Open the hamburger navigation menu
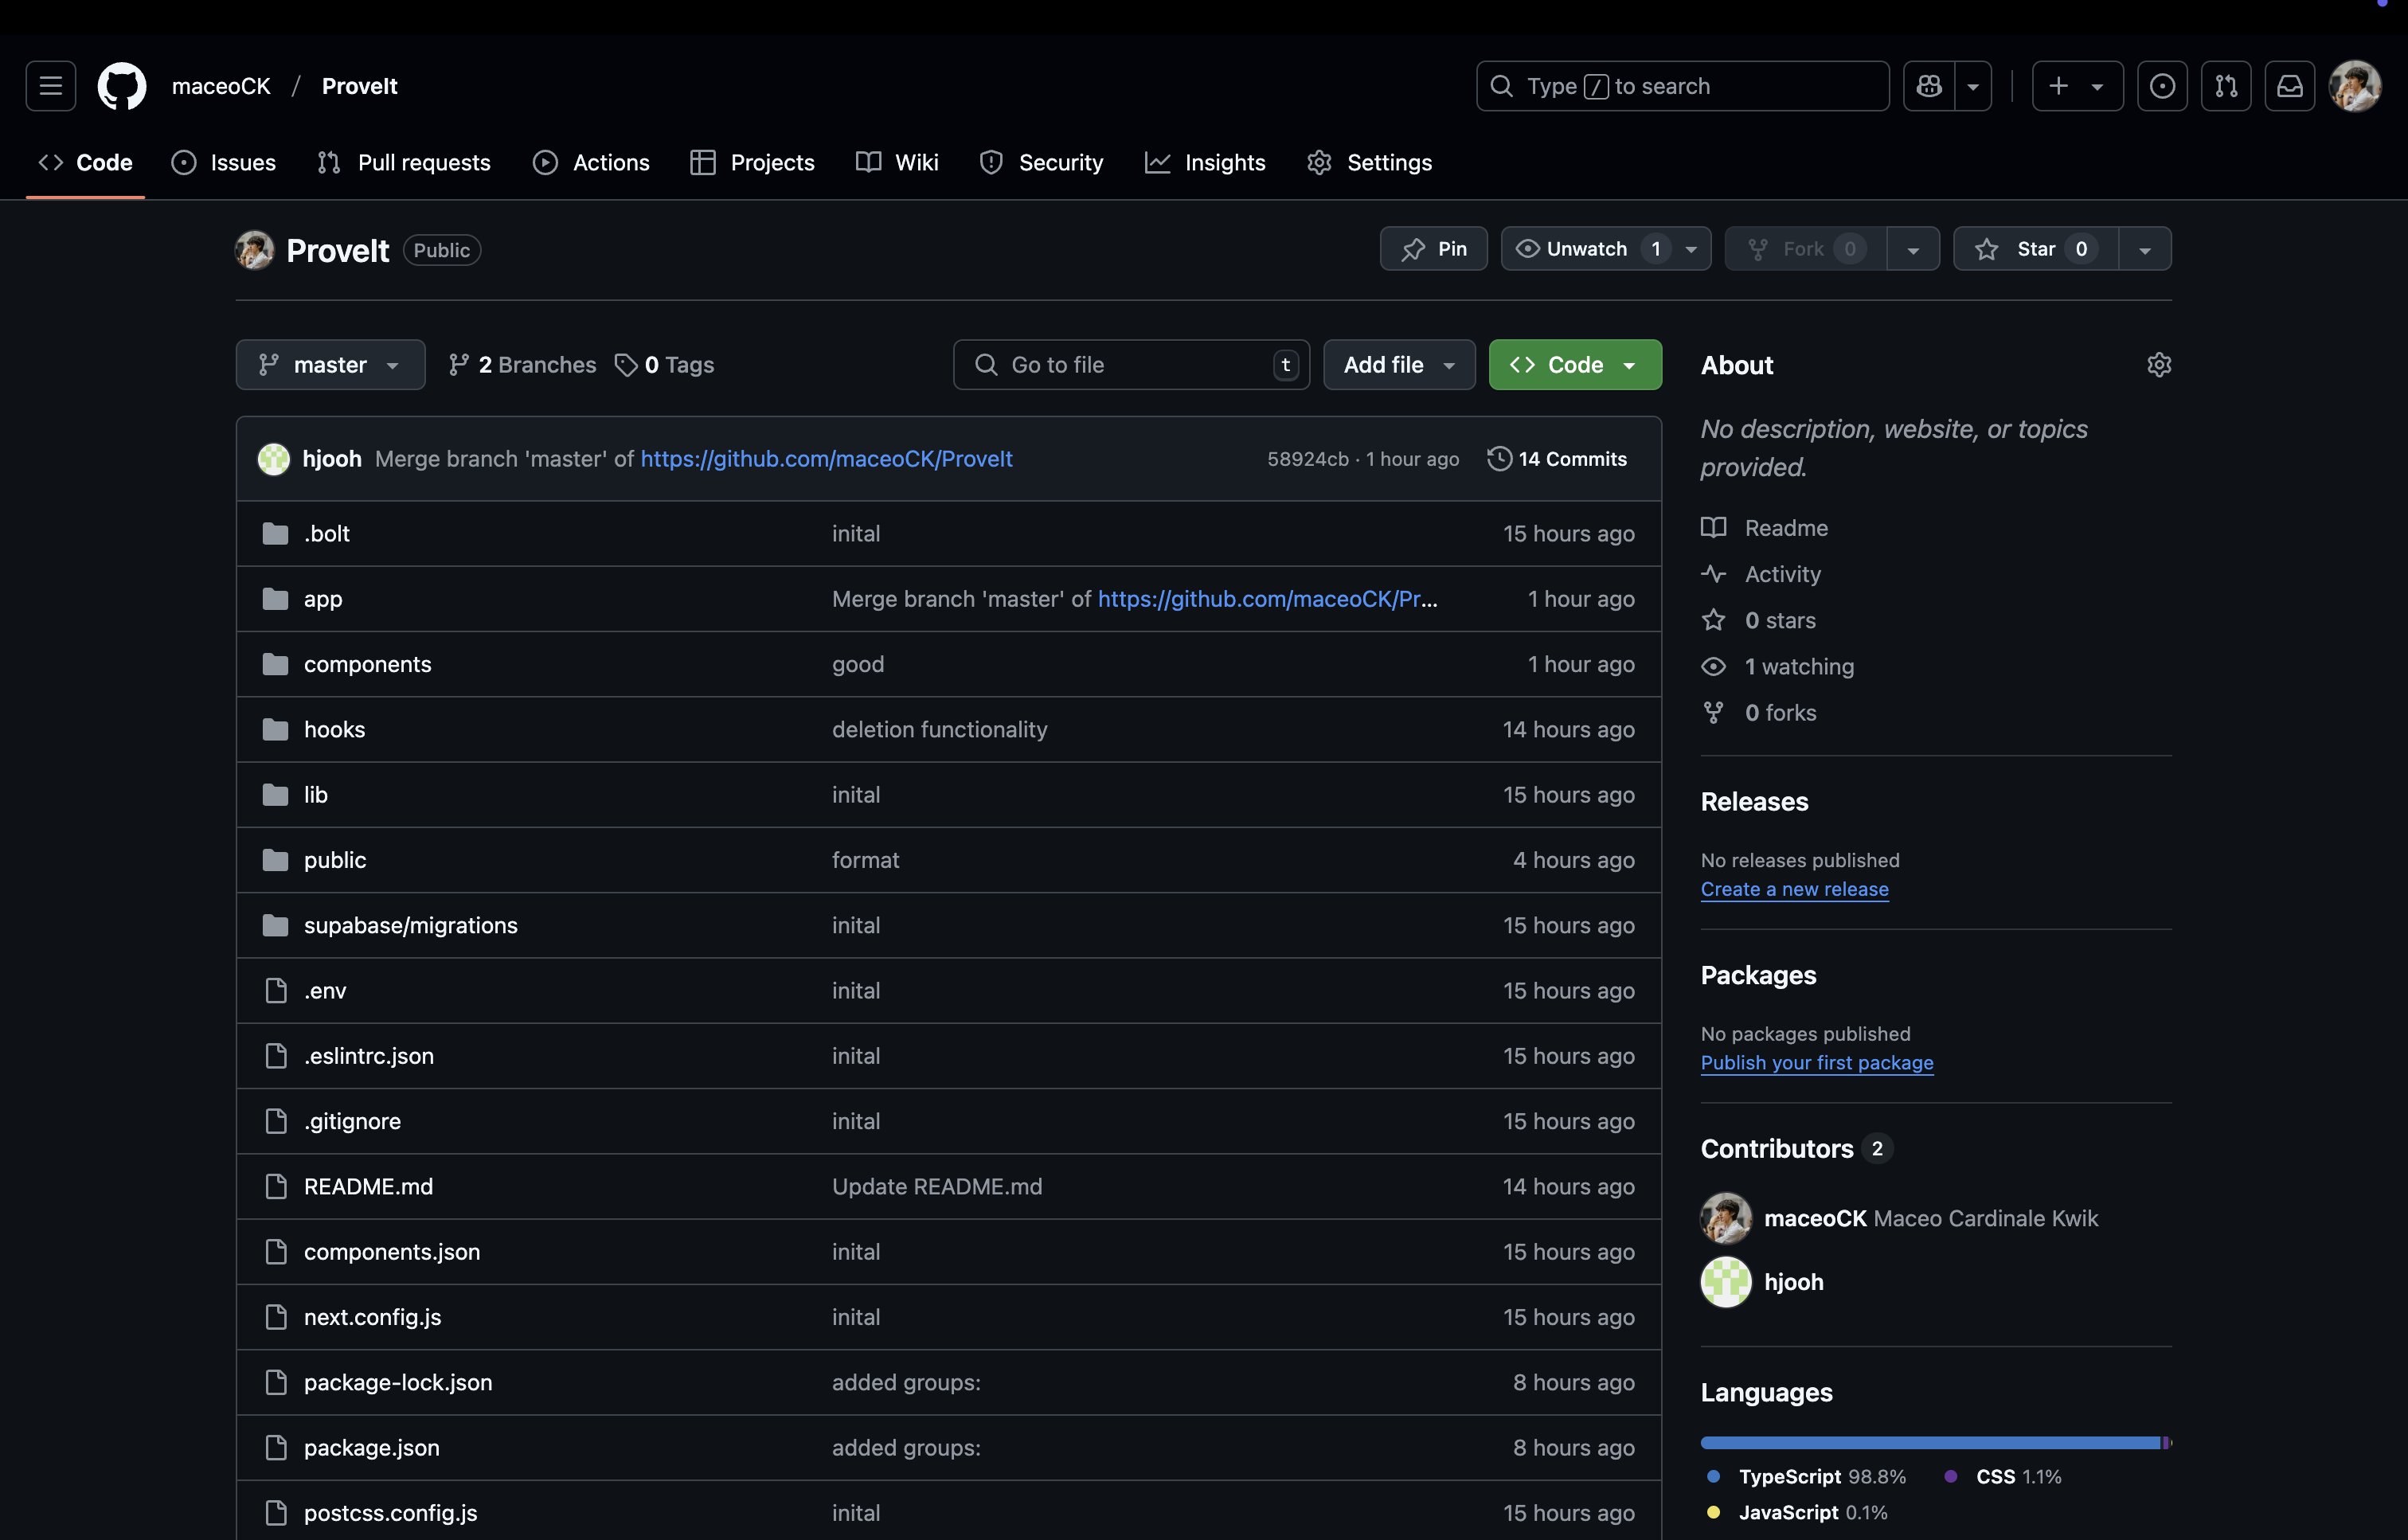 [x=50, y=86]
